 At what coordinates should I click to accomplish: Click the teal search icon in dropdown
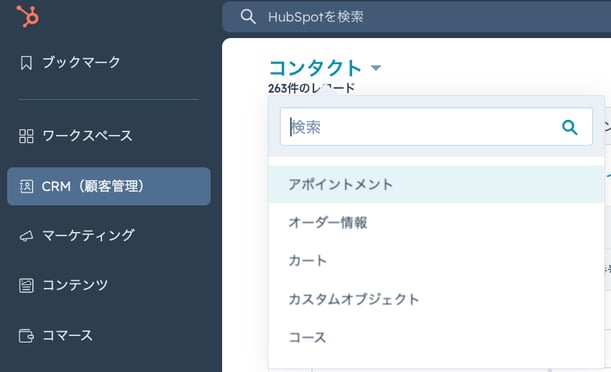tap(569, 127)
